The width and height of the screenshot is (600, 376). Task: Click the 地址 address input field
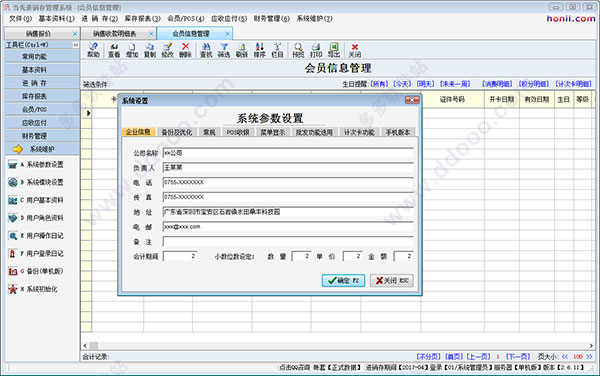tap(288, 212)
